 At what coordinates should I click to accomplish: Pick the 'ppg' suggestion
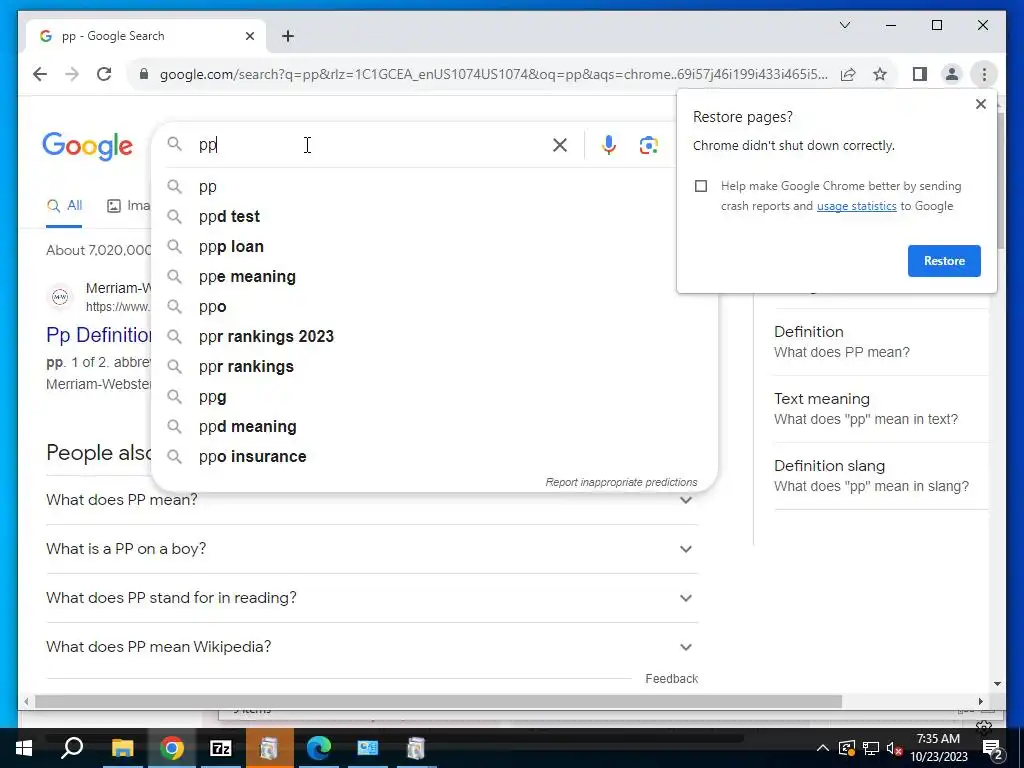tap(434, 396)
